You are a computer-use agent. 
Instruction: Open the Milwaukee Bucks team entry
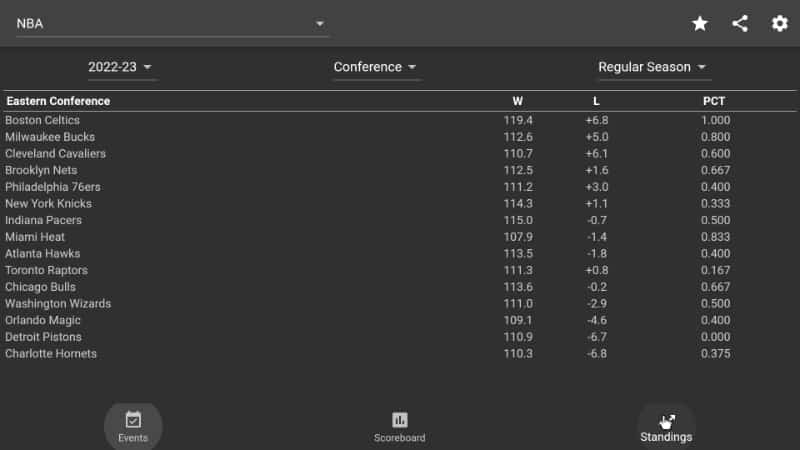click(x=400, y=137)
